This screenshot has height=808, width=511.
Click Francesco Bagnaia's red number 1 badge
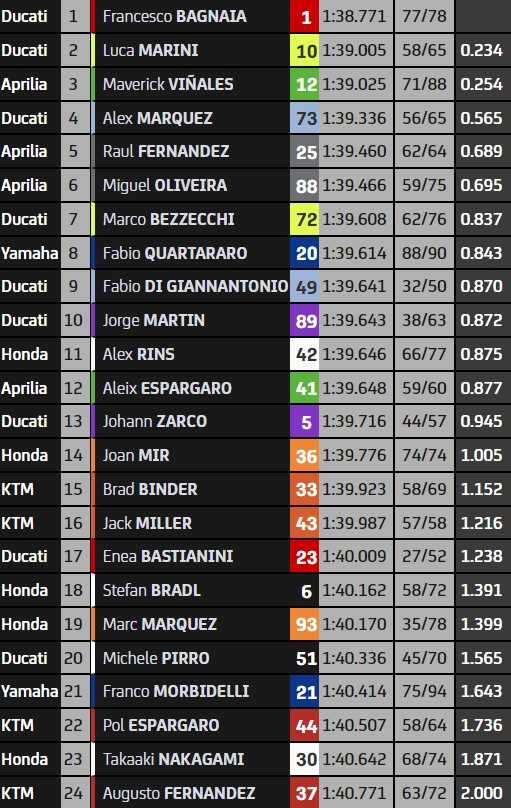(304, 16)
